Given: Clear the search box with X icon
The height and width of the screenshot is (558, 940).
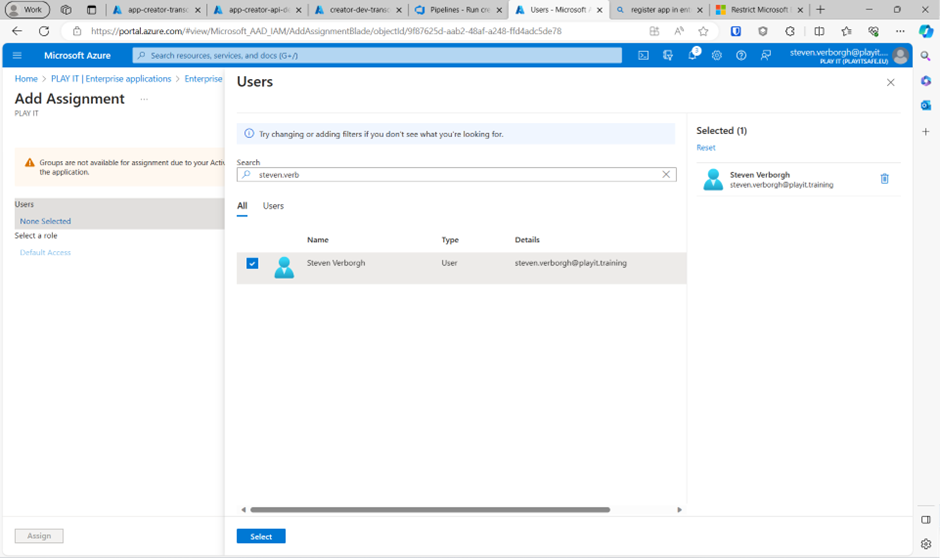Looking at the screenshot, I should click(x=666, y=174).
